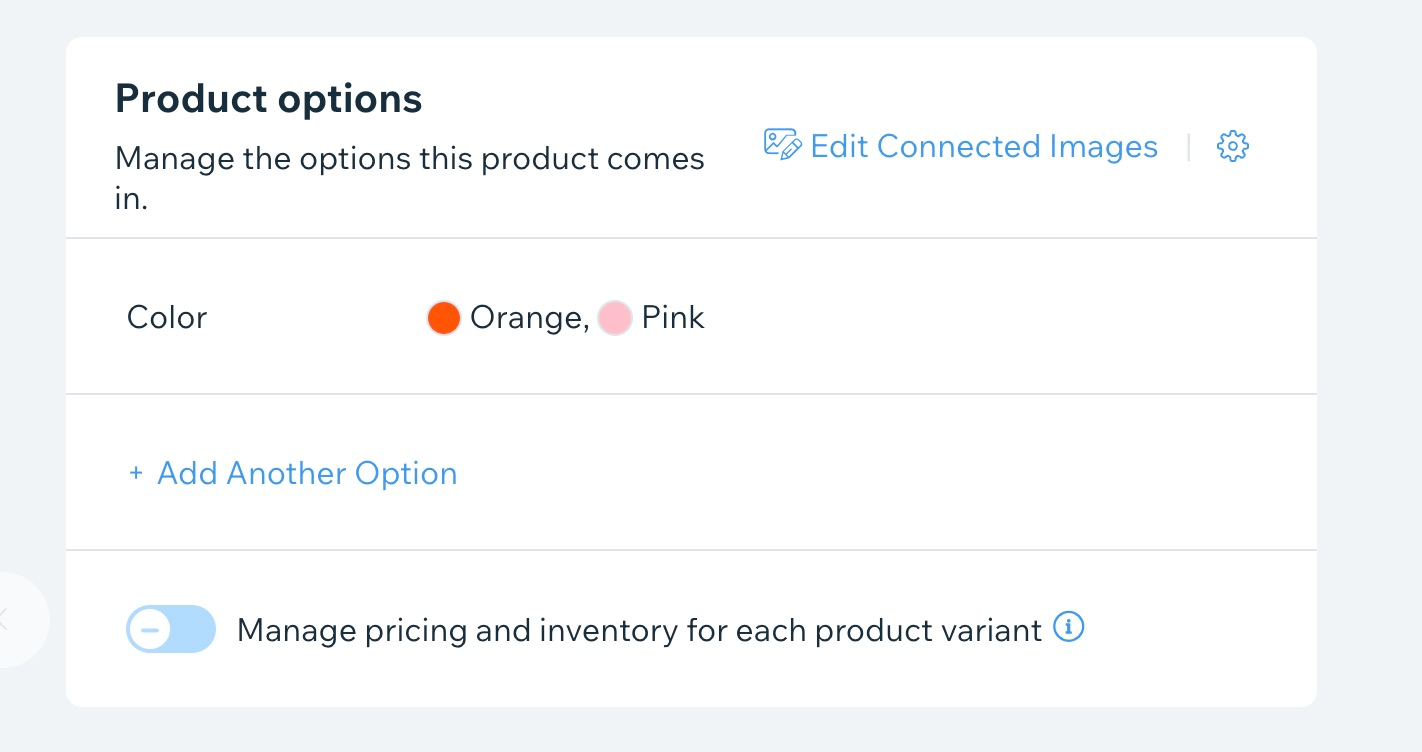
Task: Click the Product options section header
Action: click(268, 97)
